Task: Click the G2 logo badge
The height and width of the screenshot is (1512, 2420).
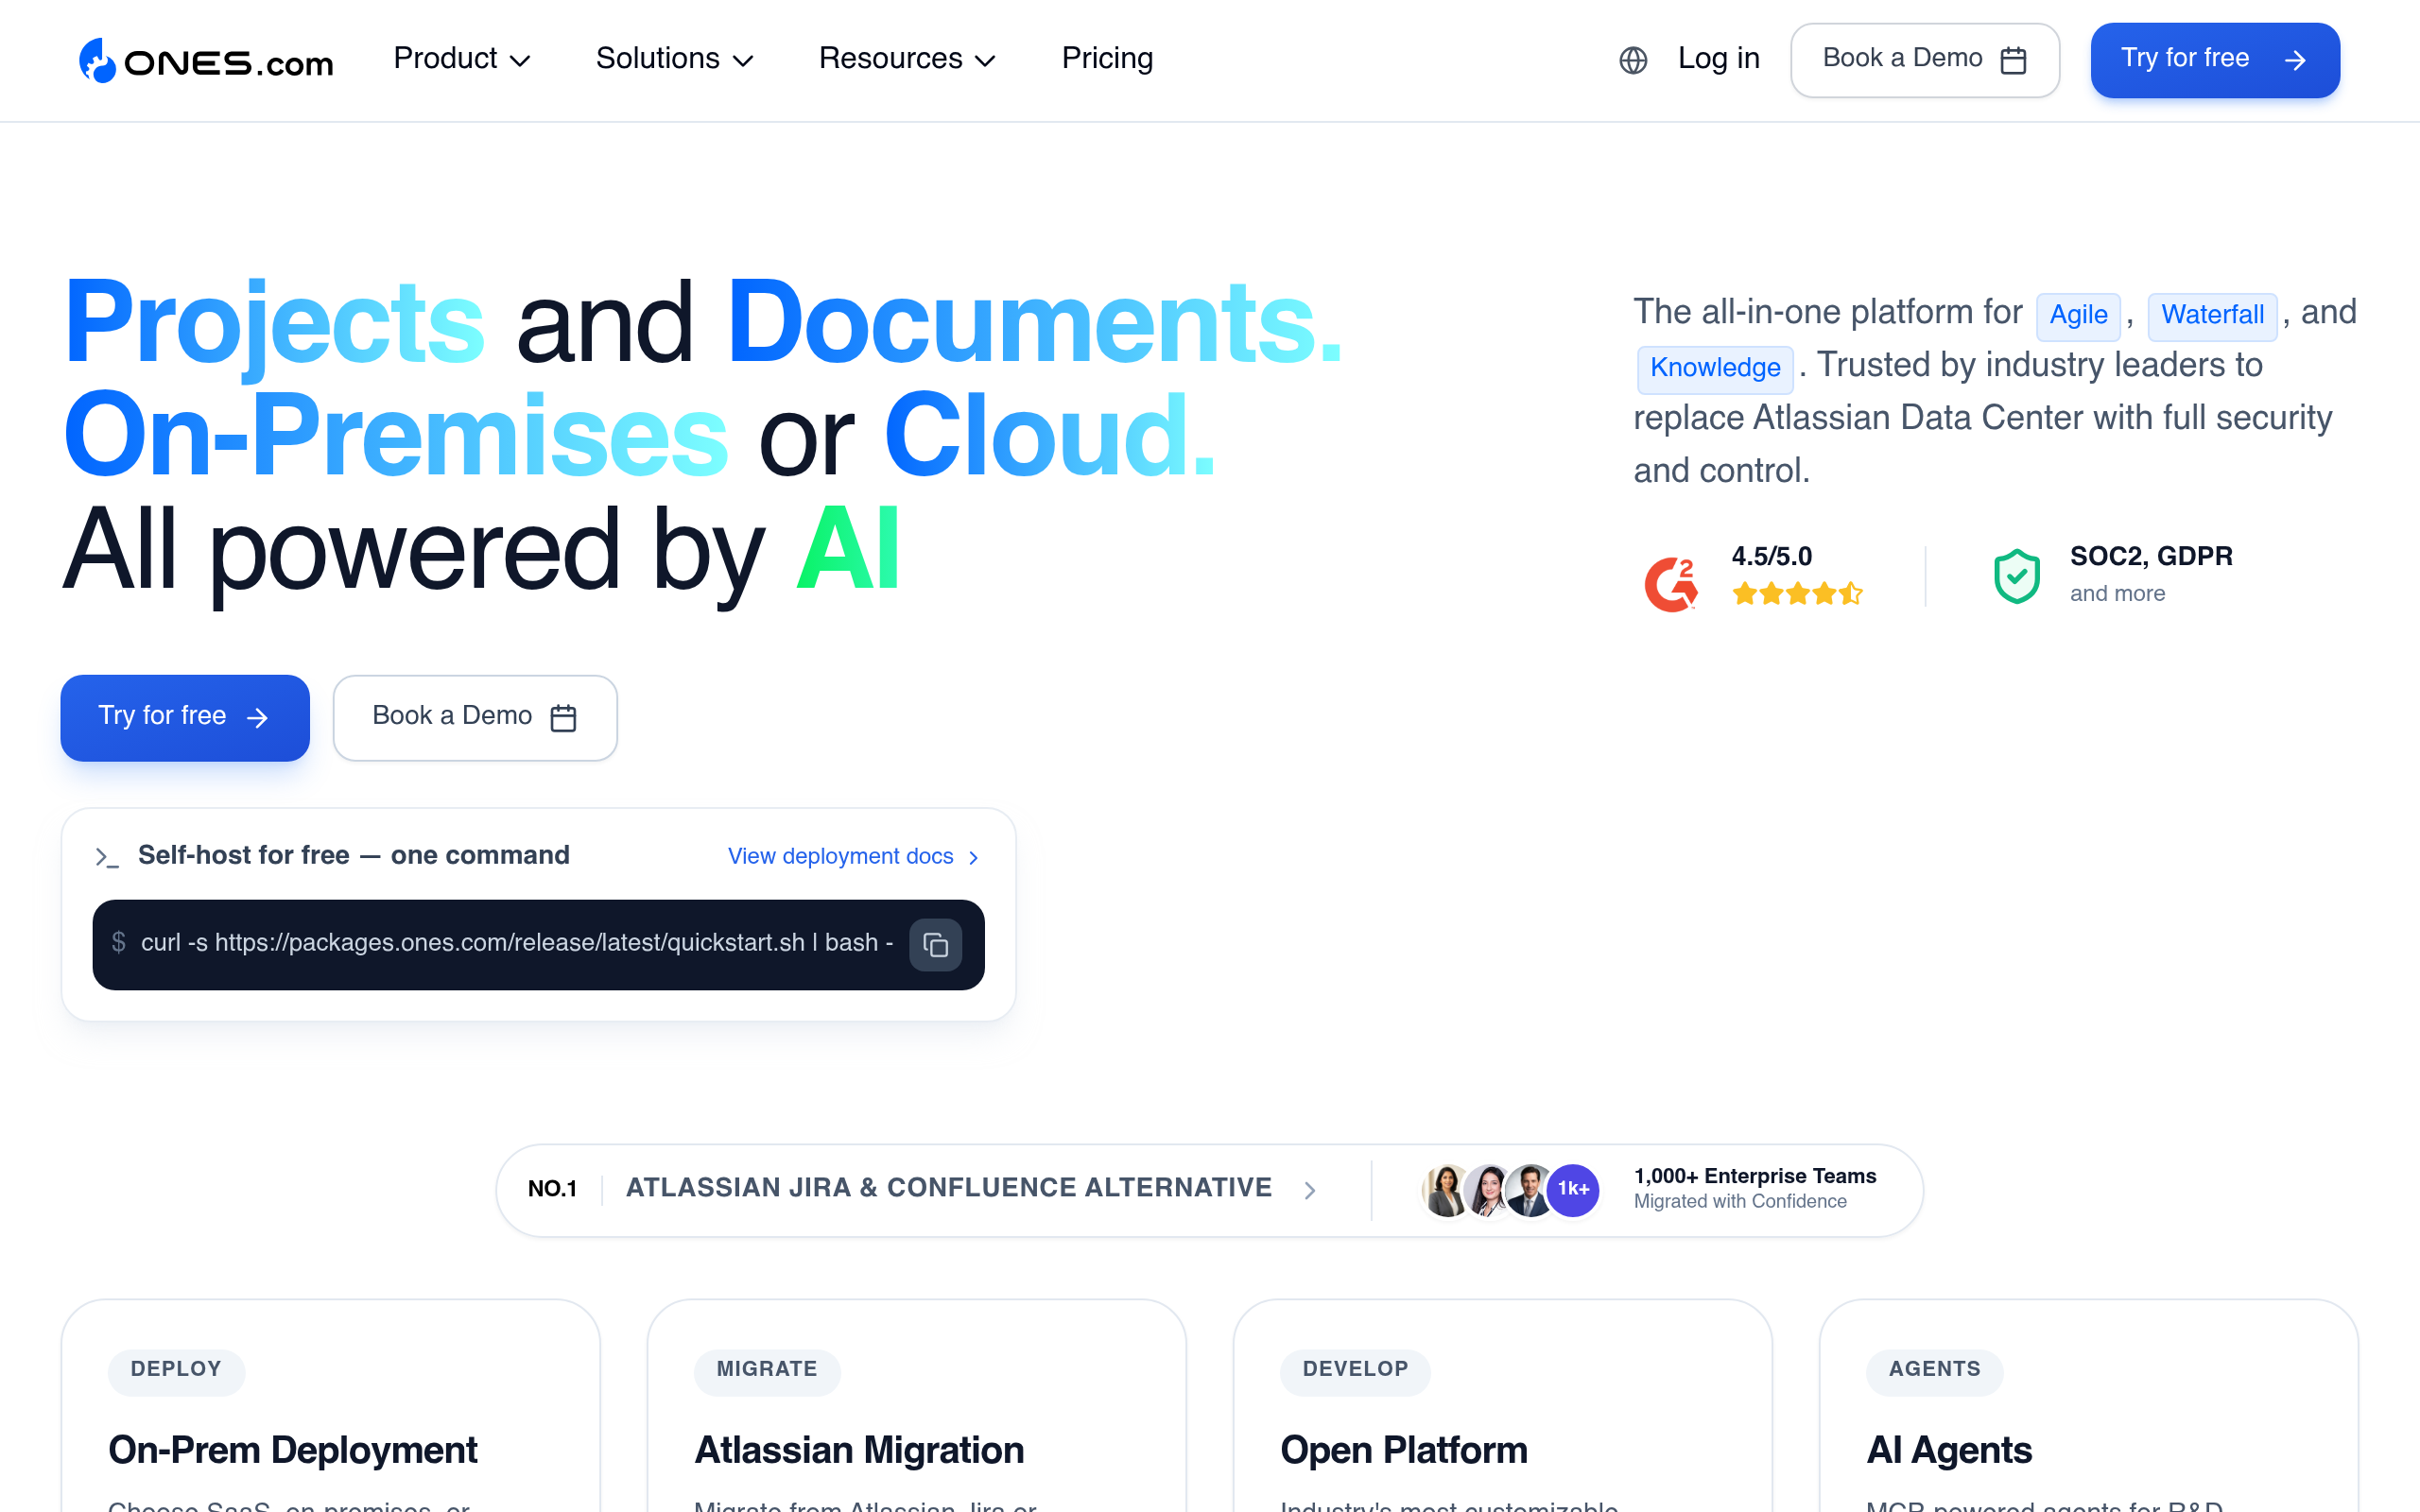Action: click(x=1671, y=583)
